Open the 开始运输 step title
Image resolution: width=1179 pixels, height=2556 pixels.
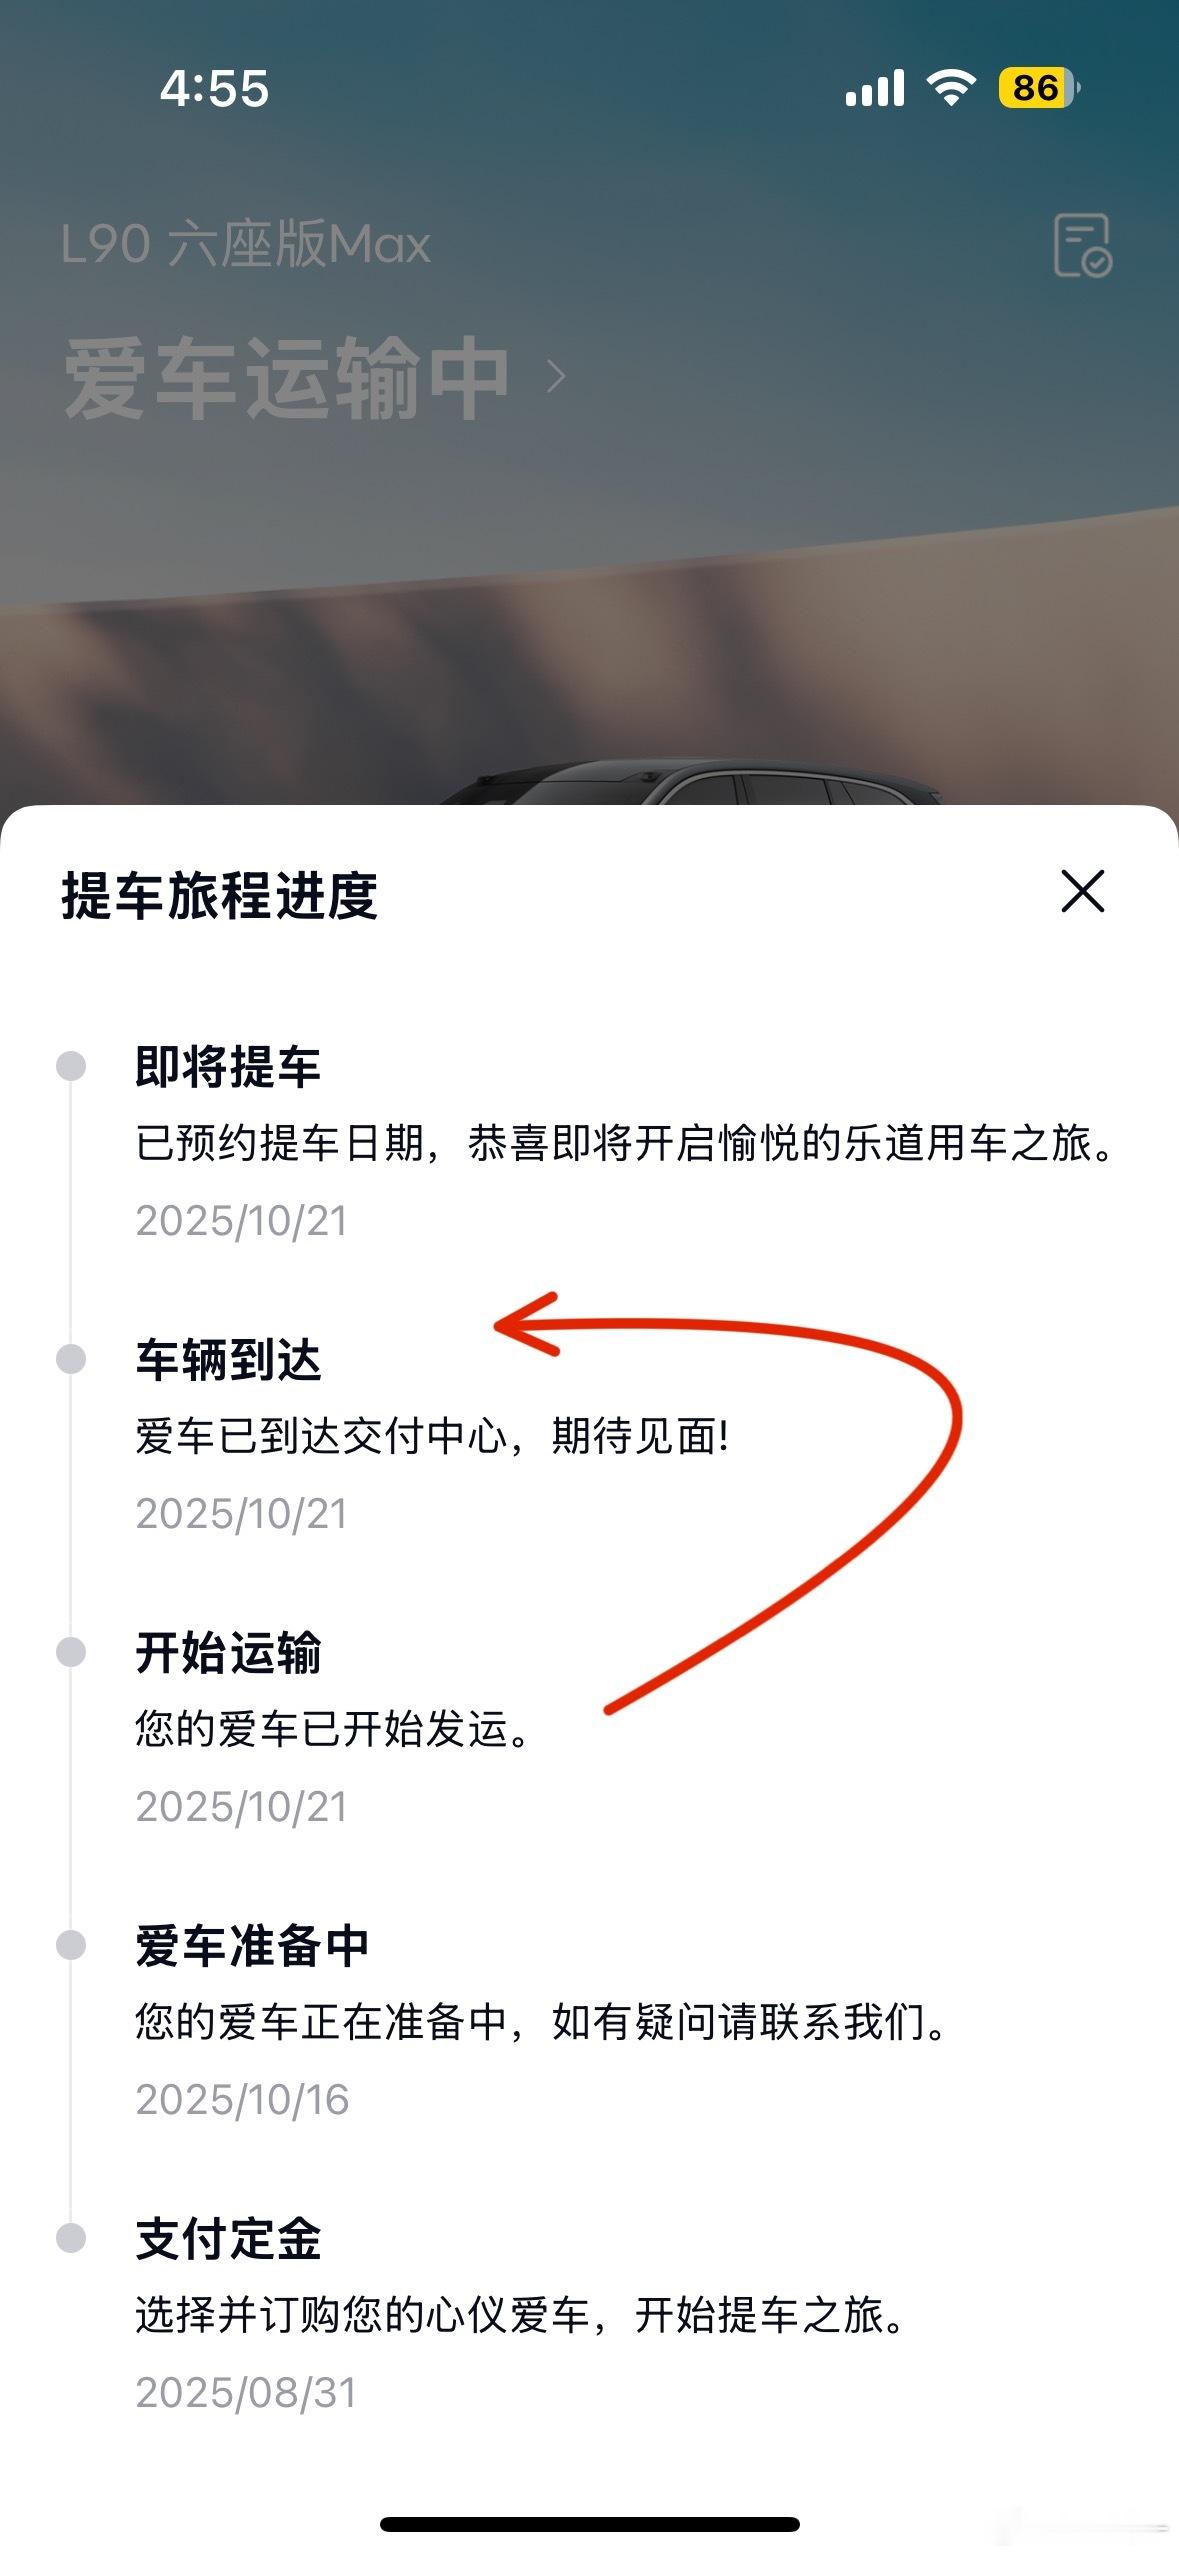228,1653
